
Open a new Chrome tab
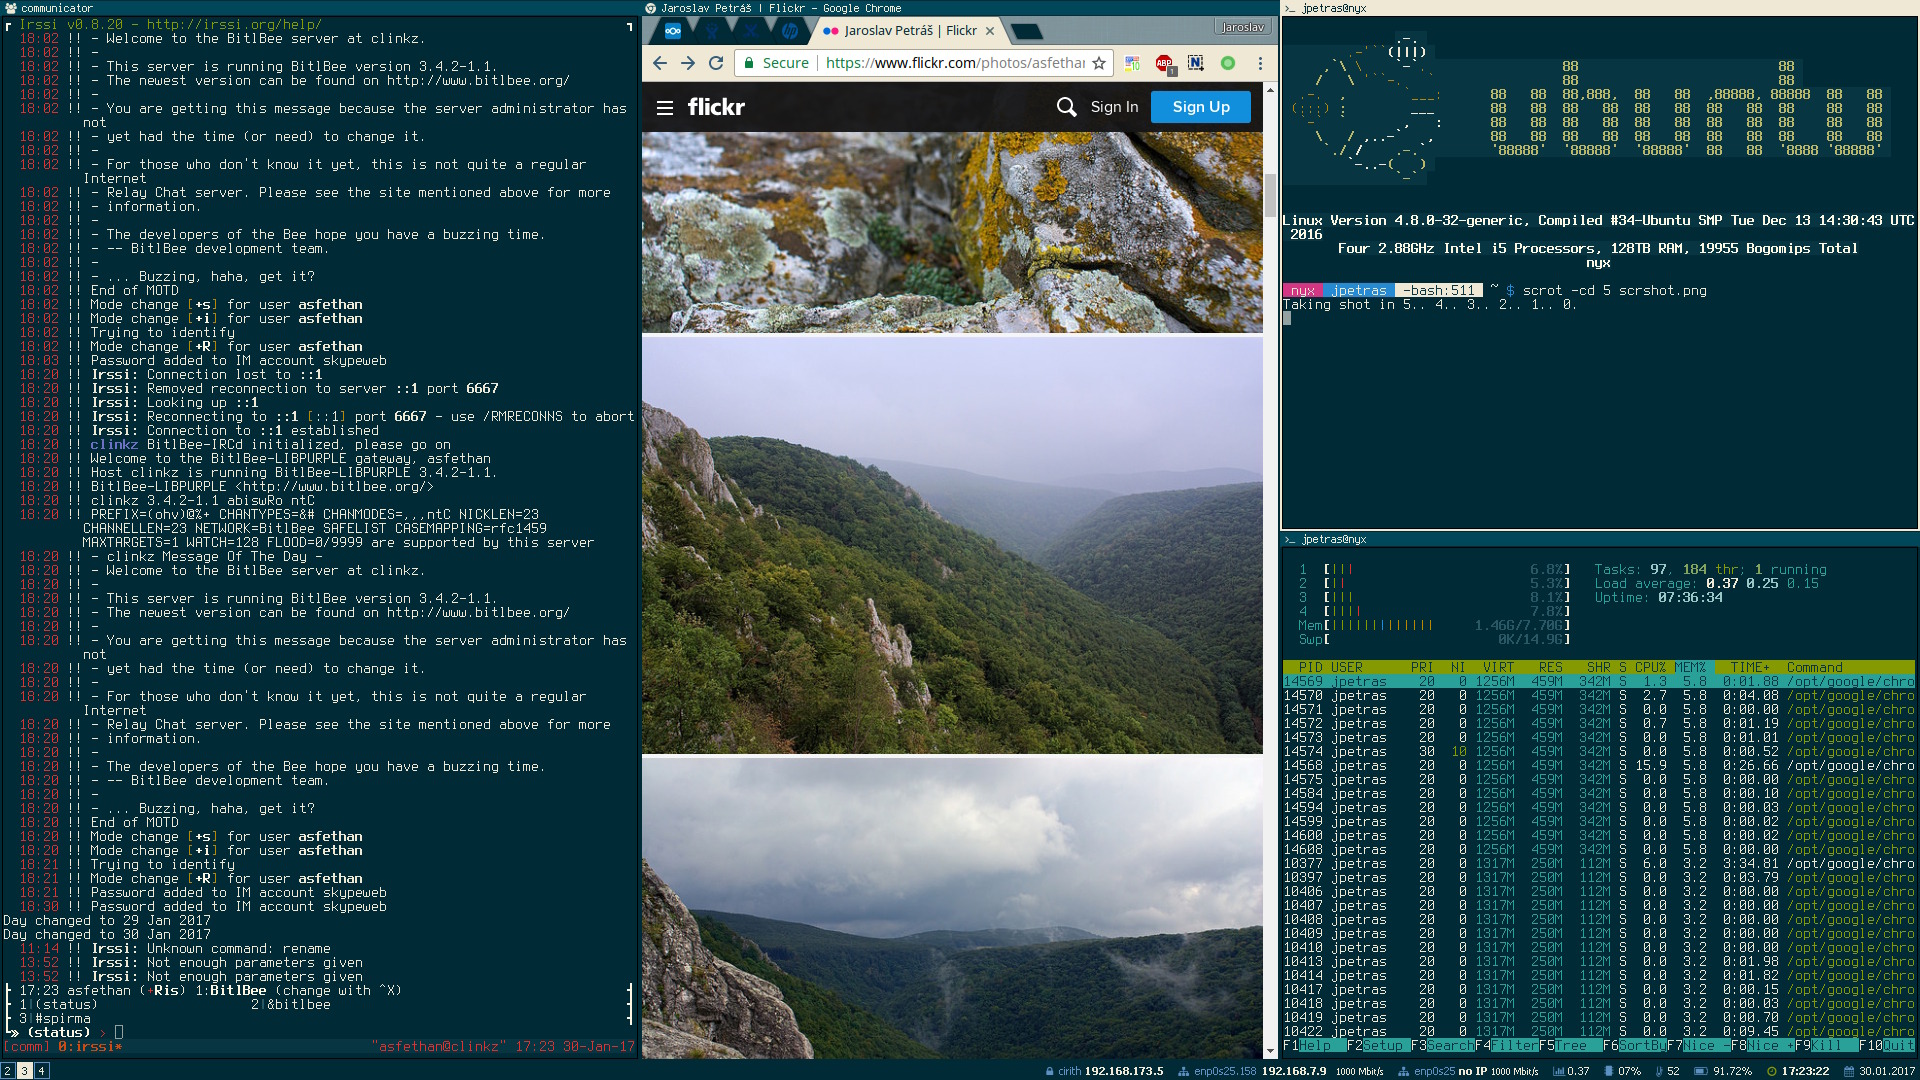(x=1027, y=32)
